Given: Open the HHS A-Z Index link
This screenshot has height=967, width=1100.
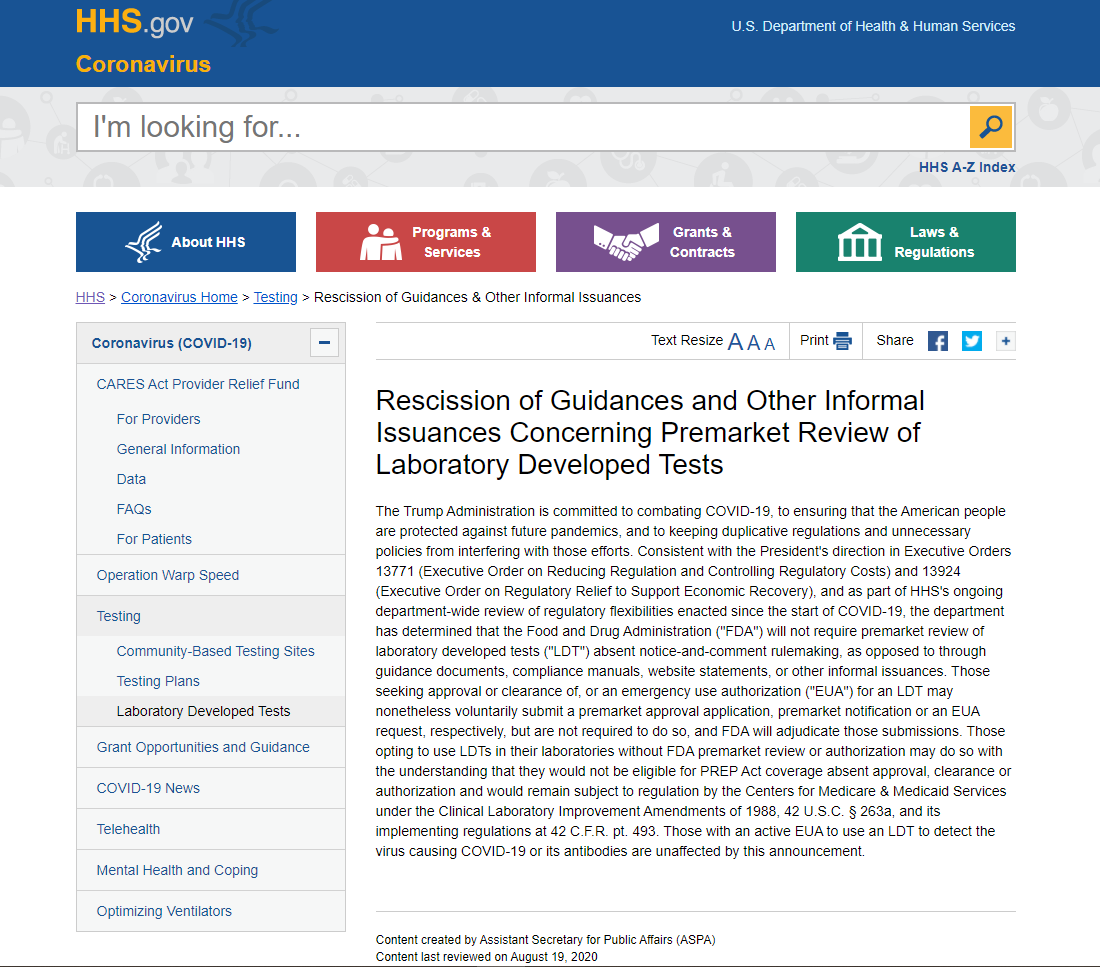Looking at the screenshot, I should coord(966,167).
